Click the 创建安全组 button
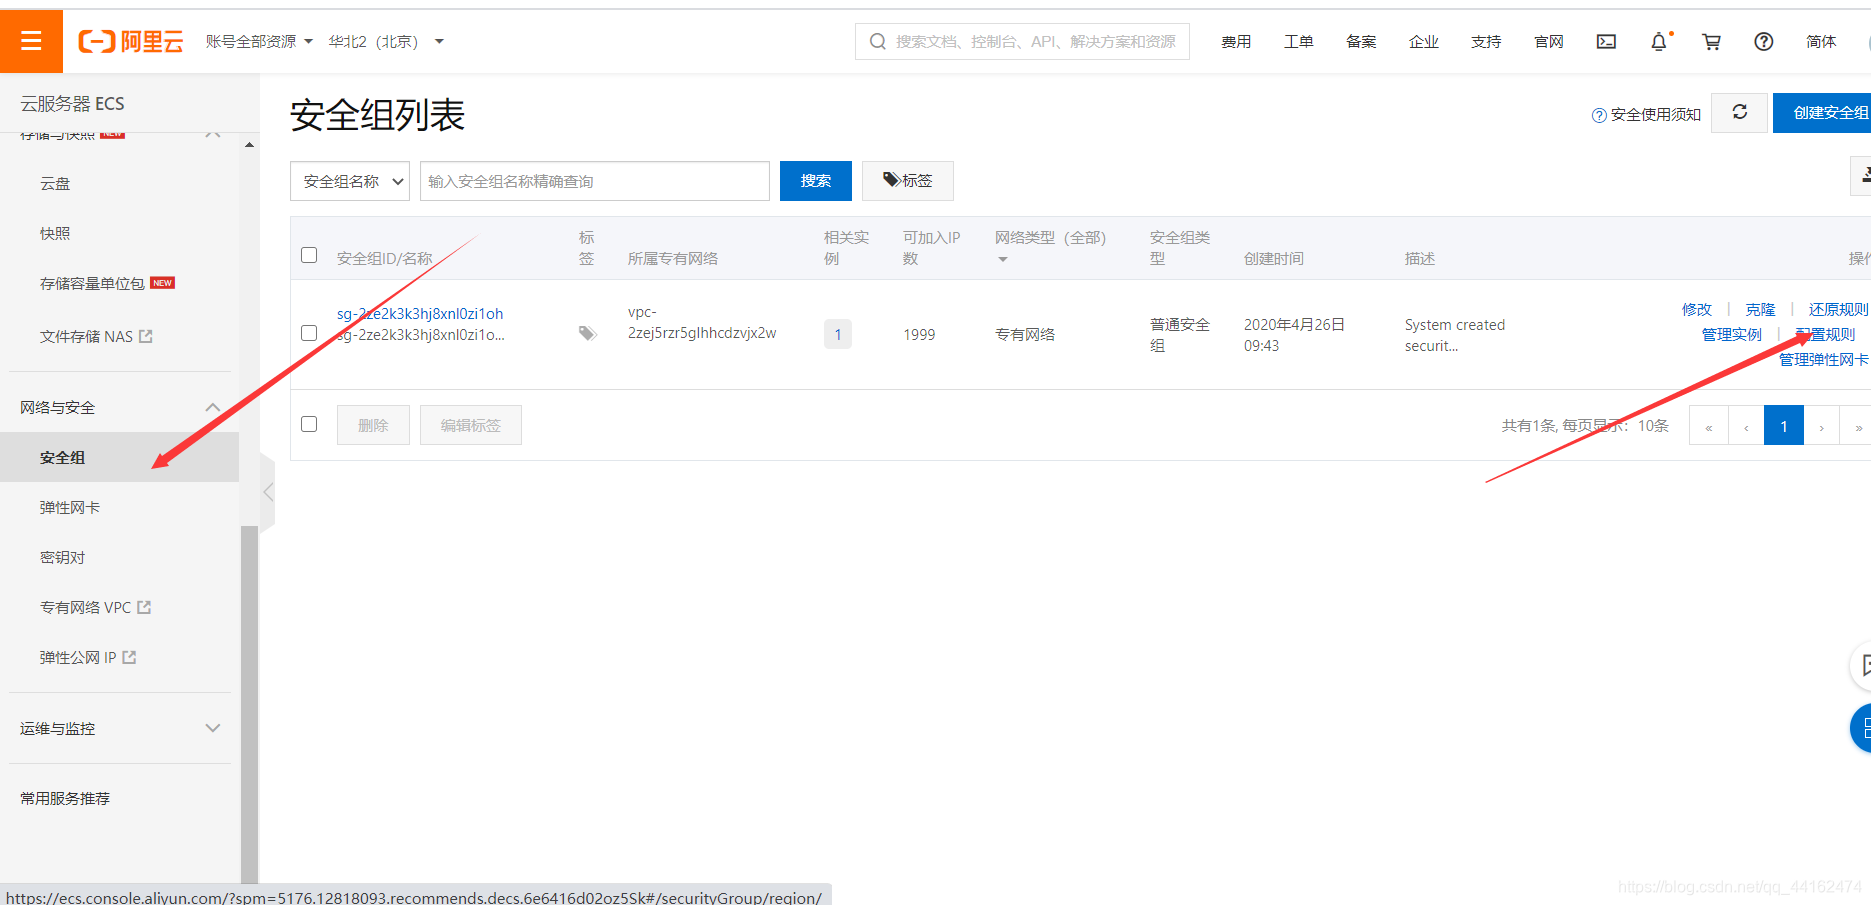Screen dimensions: 1871x905 (1822, 112)
